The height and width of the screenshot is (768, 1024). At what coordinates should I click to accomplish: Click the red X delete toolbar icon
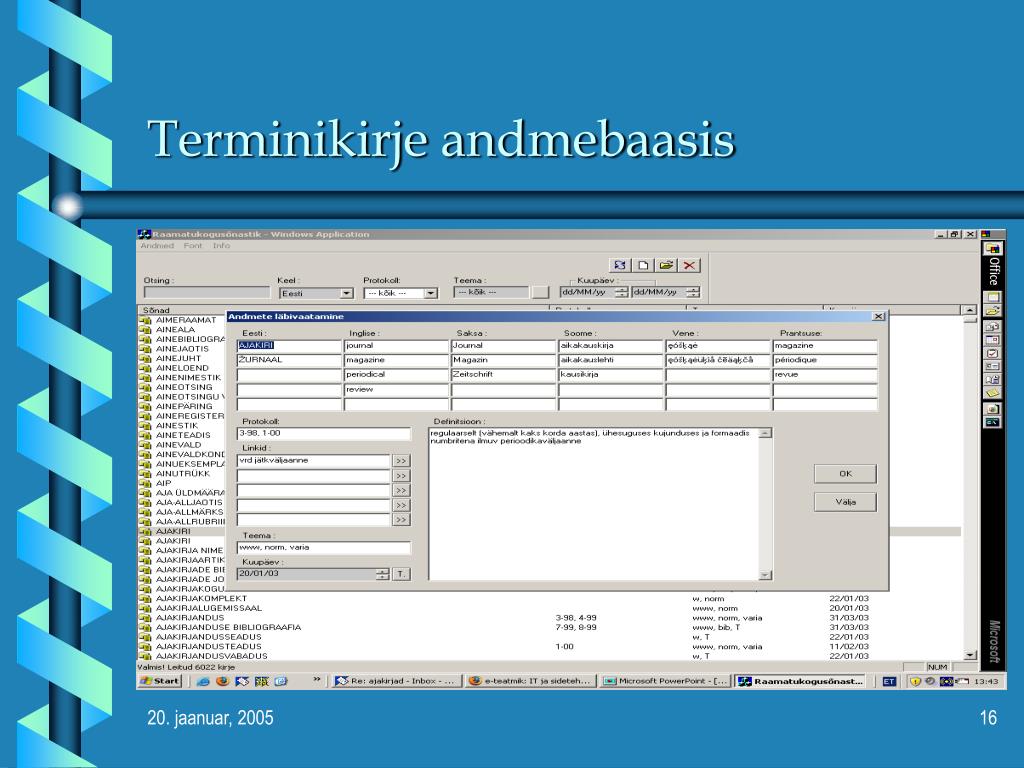(x=689, y=265)
